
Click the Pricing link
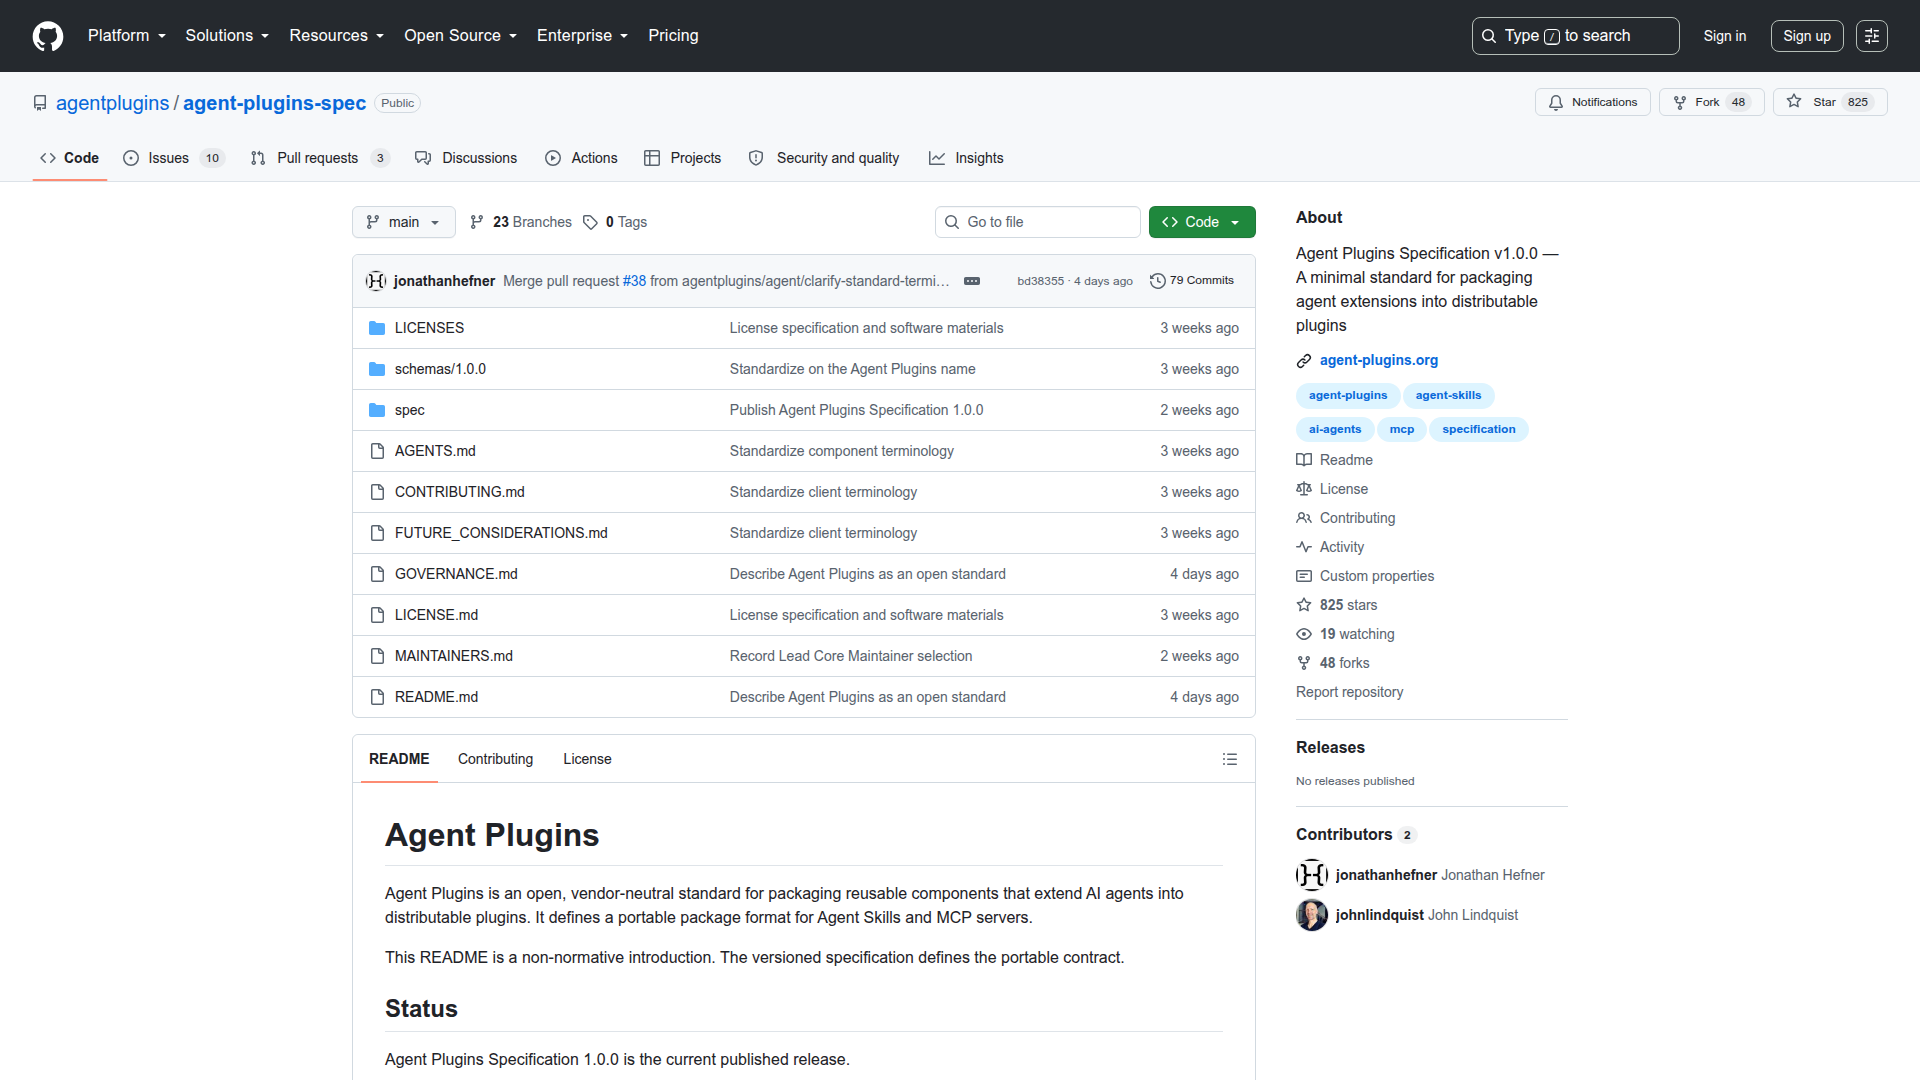pos(673,36)
